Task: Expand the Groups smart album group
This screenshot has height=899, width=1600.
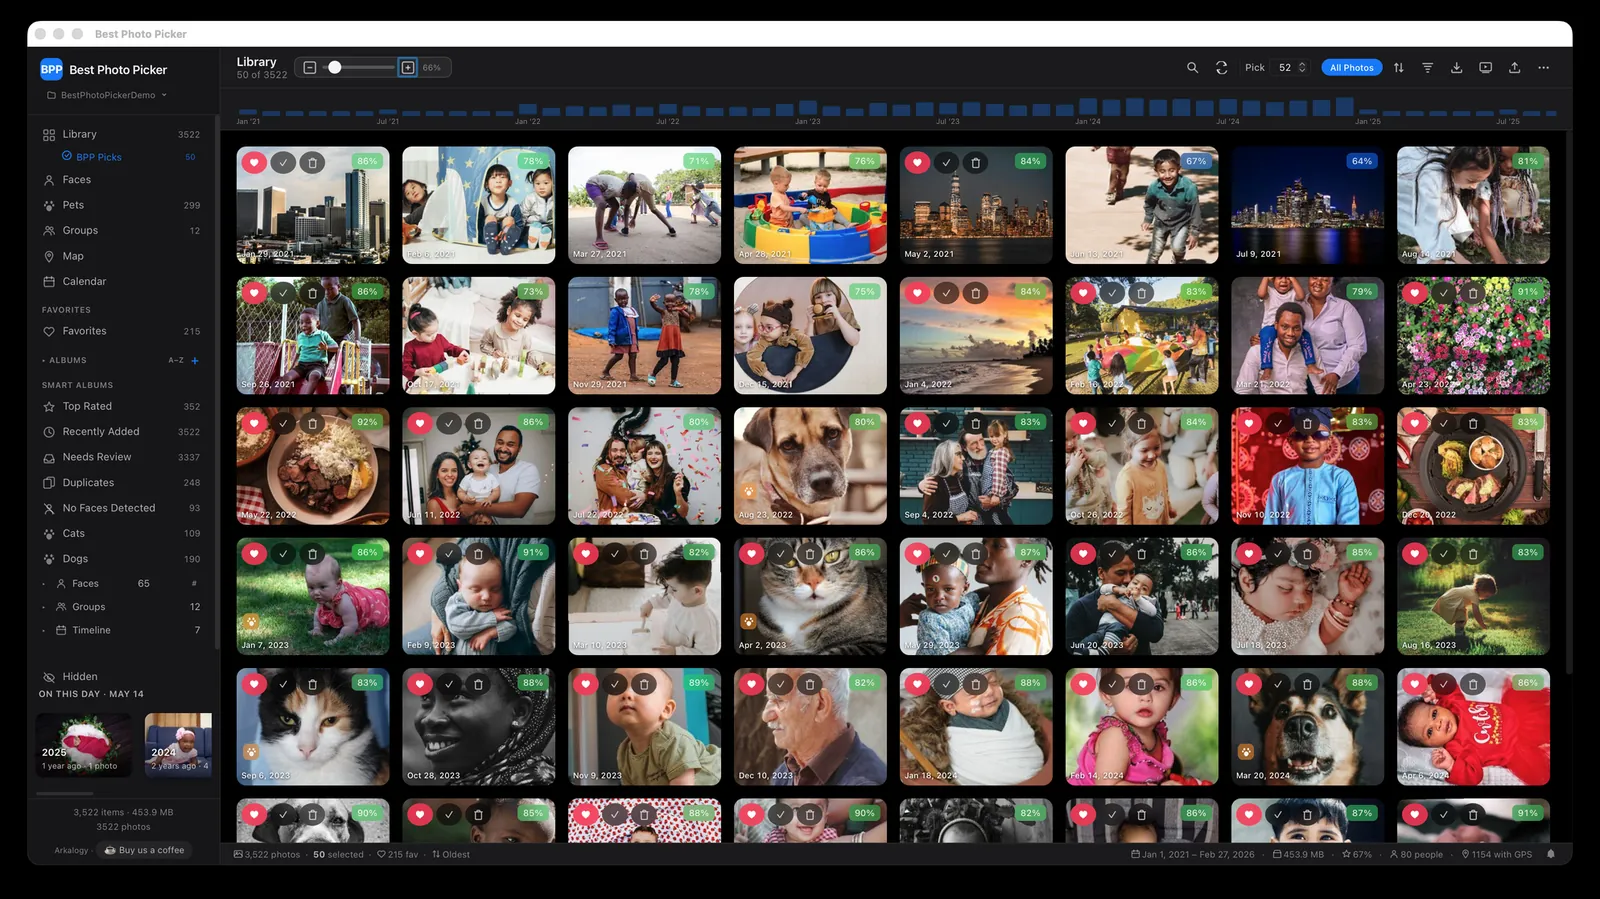Action: (x=44, y=607)
